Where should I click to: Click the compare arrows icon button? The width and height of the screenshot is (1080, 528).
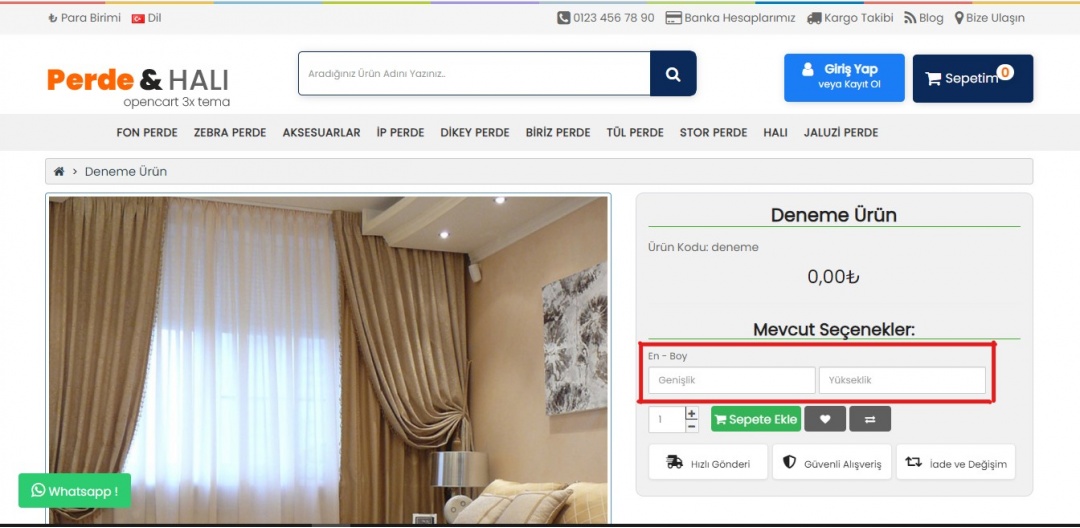click(x=870, y=419)
